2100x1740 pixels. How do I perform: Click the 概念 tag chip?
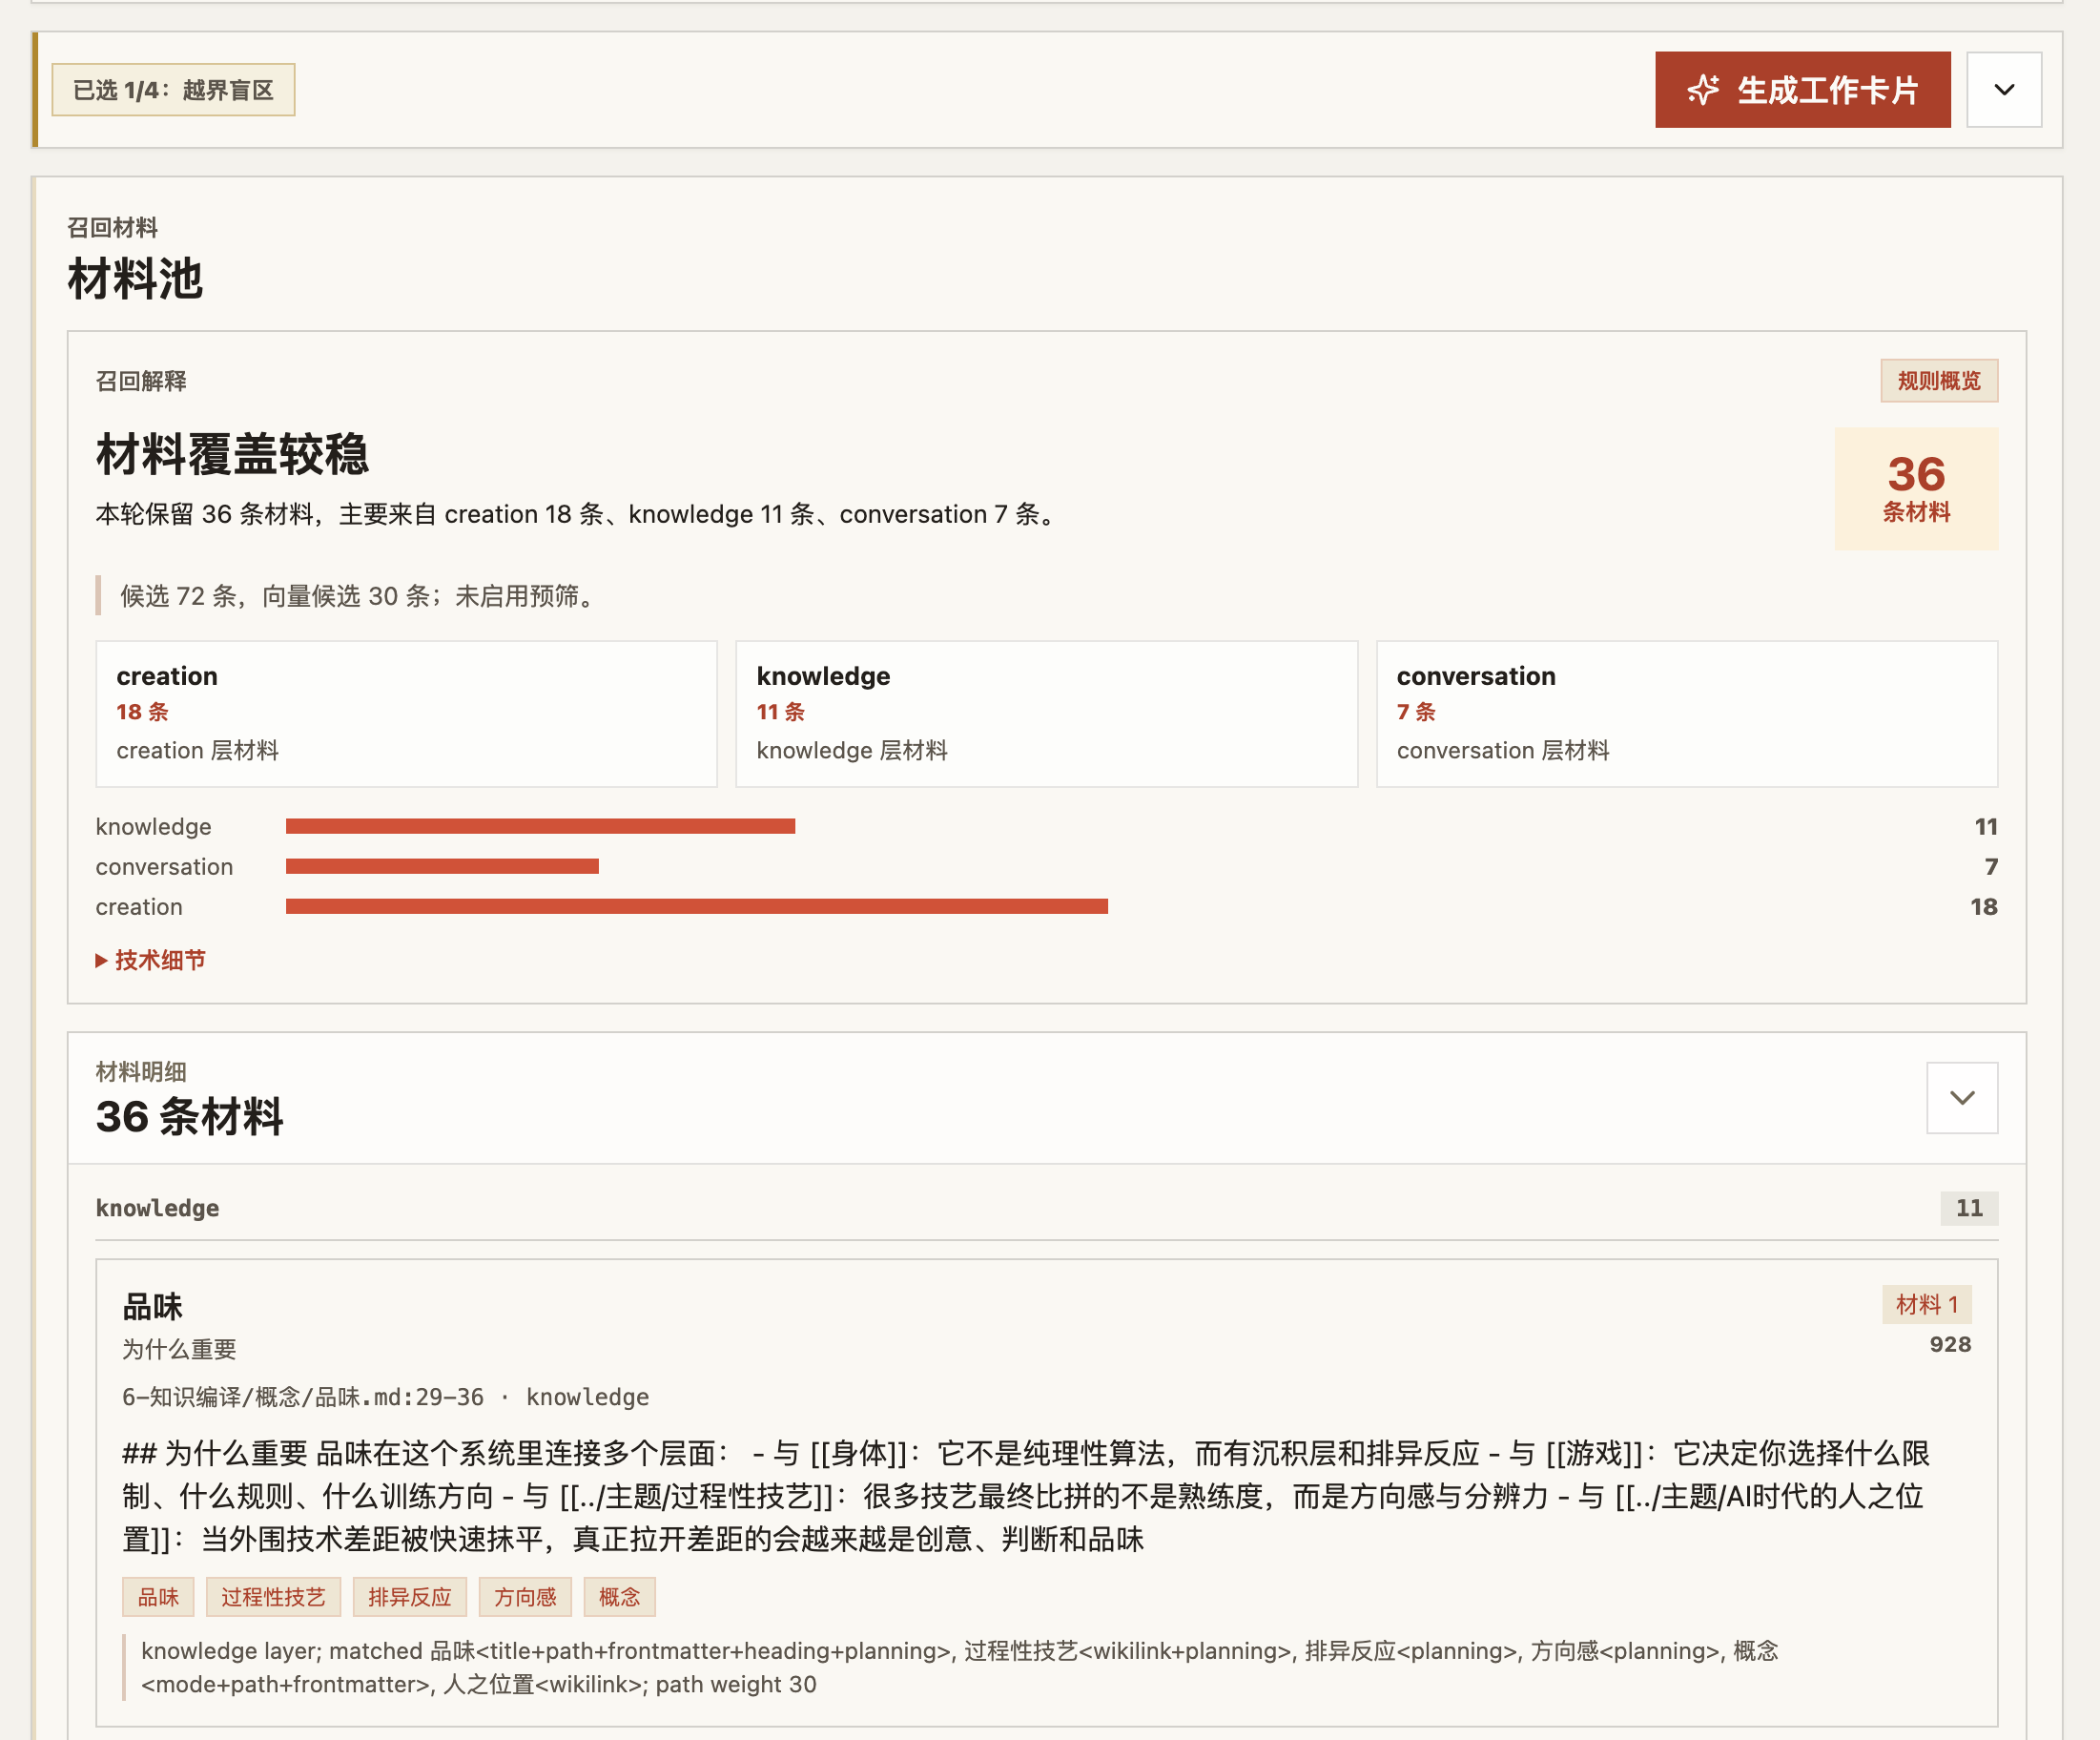(619, 1597)
